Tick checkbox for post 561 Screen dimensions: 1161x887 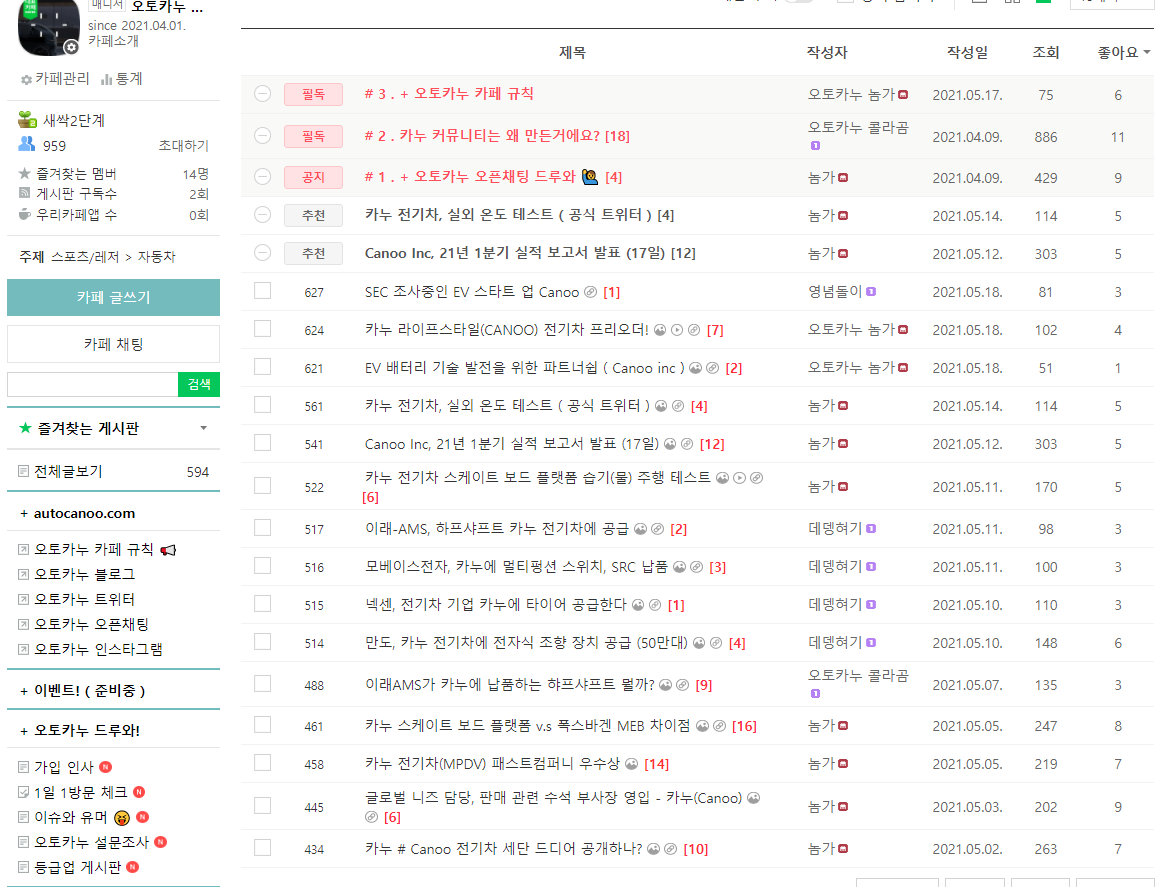click(x=262, y=404)
